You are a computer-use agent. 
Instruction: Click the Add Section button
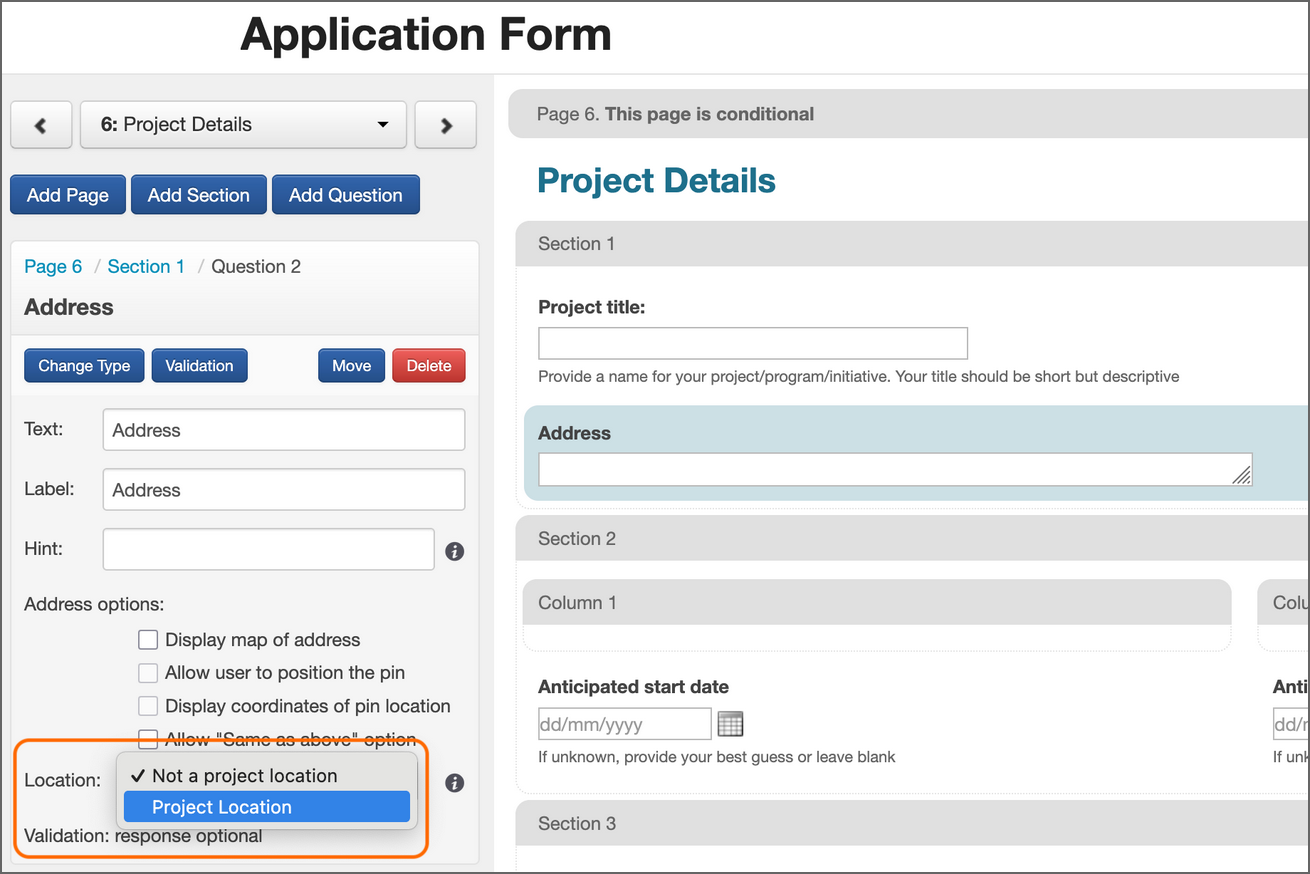click(198, 195)
